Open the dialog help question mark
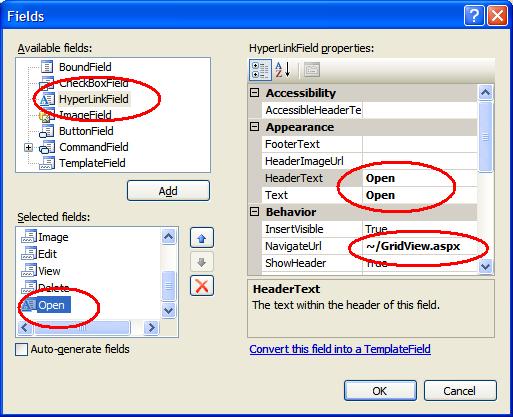The width and height of the screenshot is (513, 417). point(474,16)
